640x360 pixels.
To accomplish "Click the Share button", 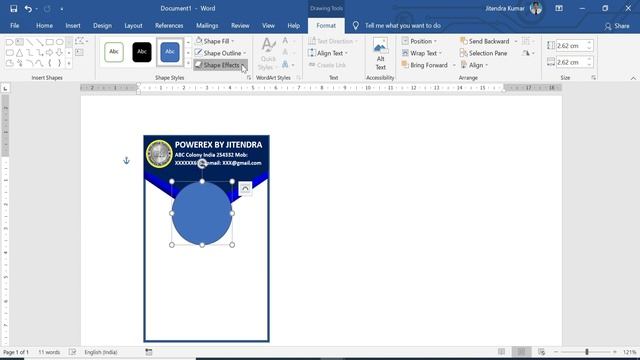I will coord(617,26).
